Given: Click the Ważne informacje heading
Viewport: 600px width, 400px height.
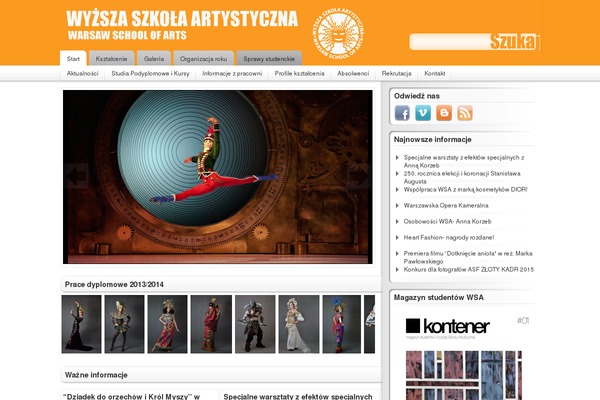Looking at the screenshot, I should click(x=96, y=375).
